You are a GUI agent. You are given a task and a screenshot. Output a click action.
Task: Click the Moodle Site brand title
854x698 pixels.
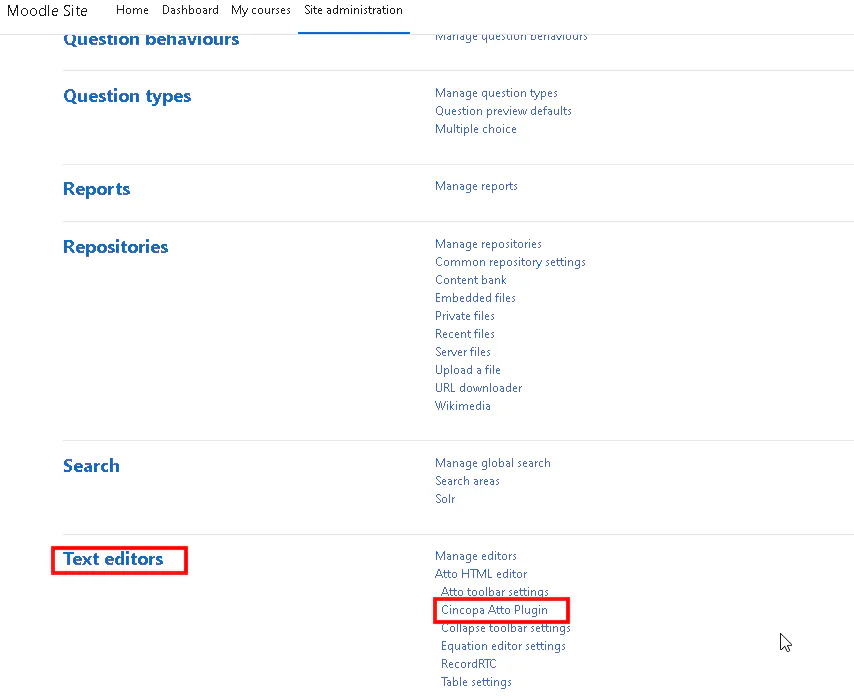pos(47,10)
